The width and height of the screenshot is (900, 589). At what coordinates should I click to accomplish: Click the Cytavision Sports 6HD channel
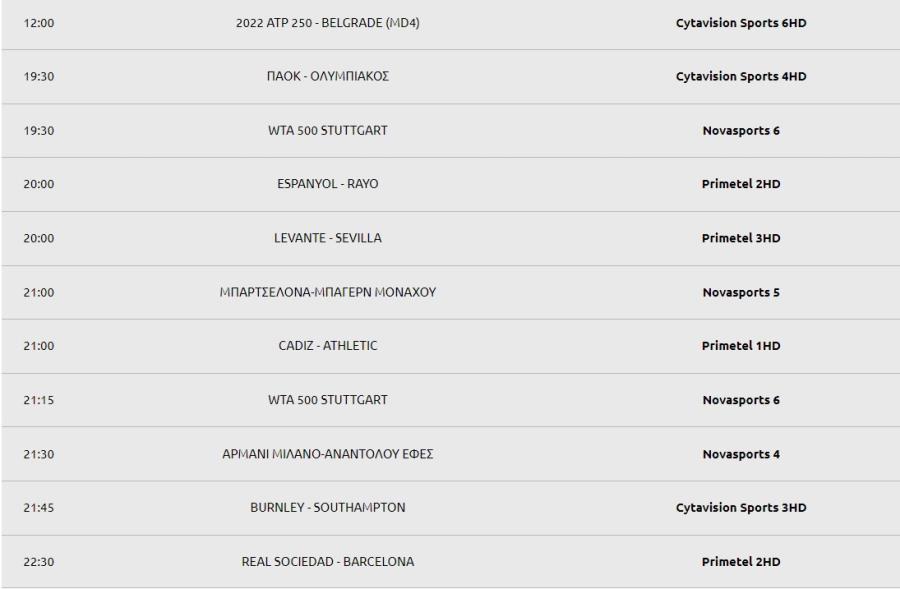[741, 23]
